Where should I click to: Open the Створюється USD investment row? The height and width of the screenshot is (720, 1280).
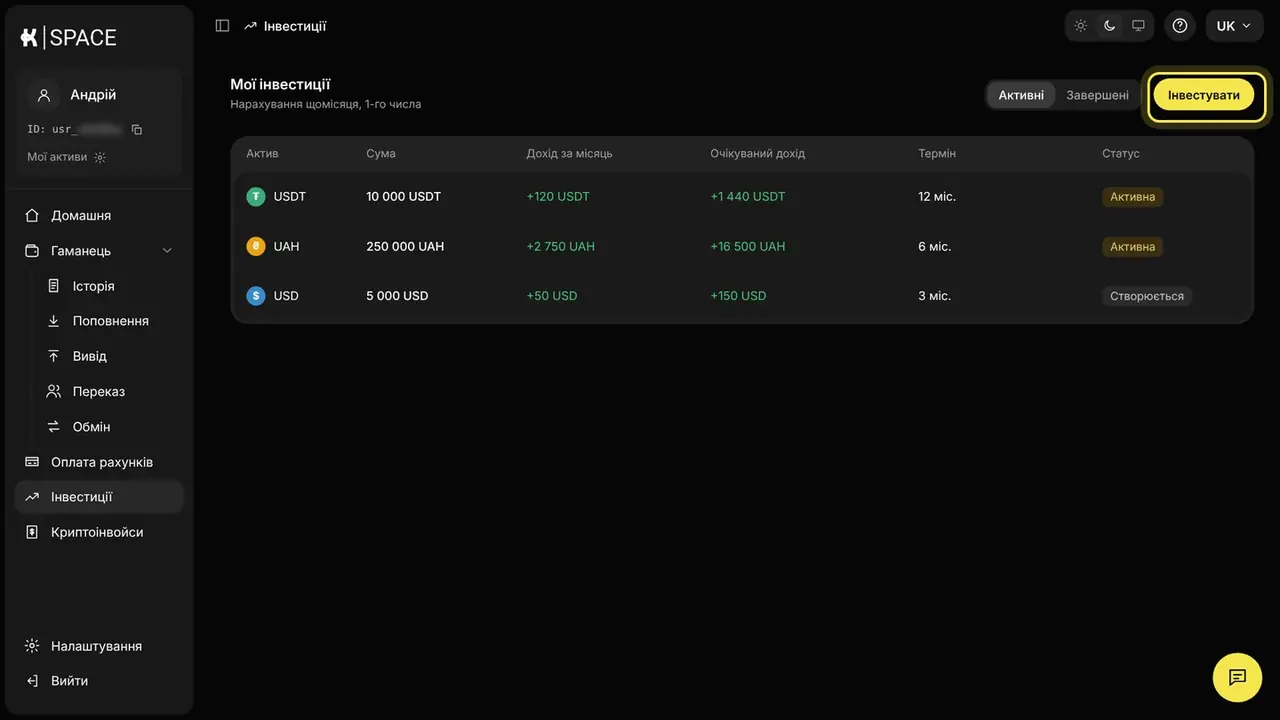coord(742,296)
